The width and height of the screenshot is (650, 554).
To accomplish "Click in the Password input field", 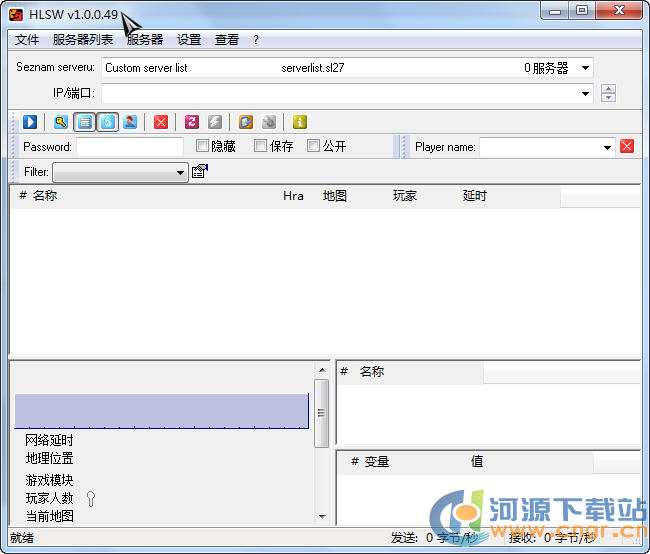I will pyautogui.click(x=130, y=147).
